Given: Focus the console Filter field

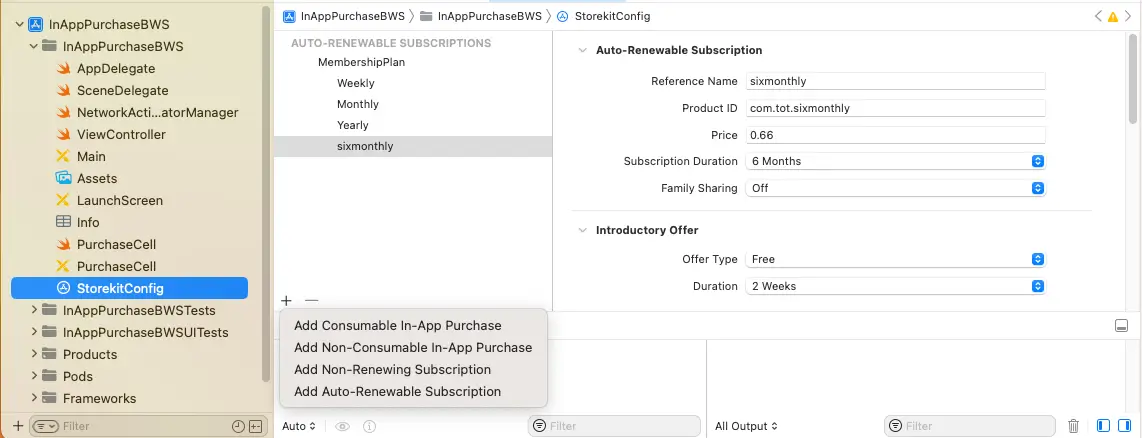Looking at the screenshot, I should click(x=969, y=426).
